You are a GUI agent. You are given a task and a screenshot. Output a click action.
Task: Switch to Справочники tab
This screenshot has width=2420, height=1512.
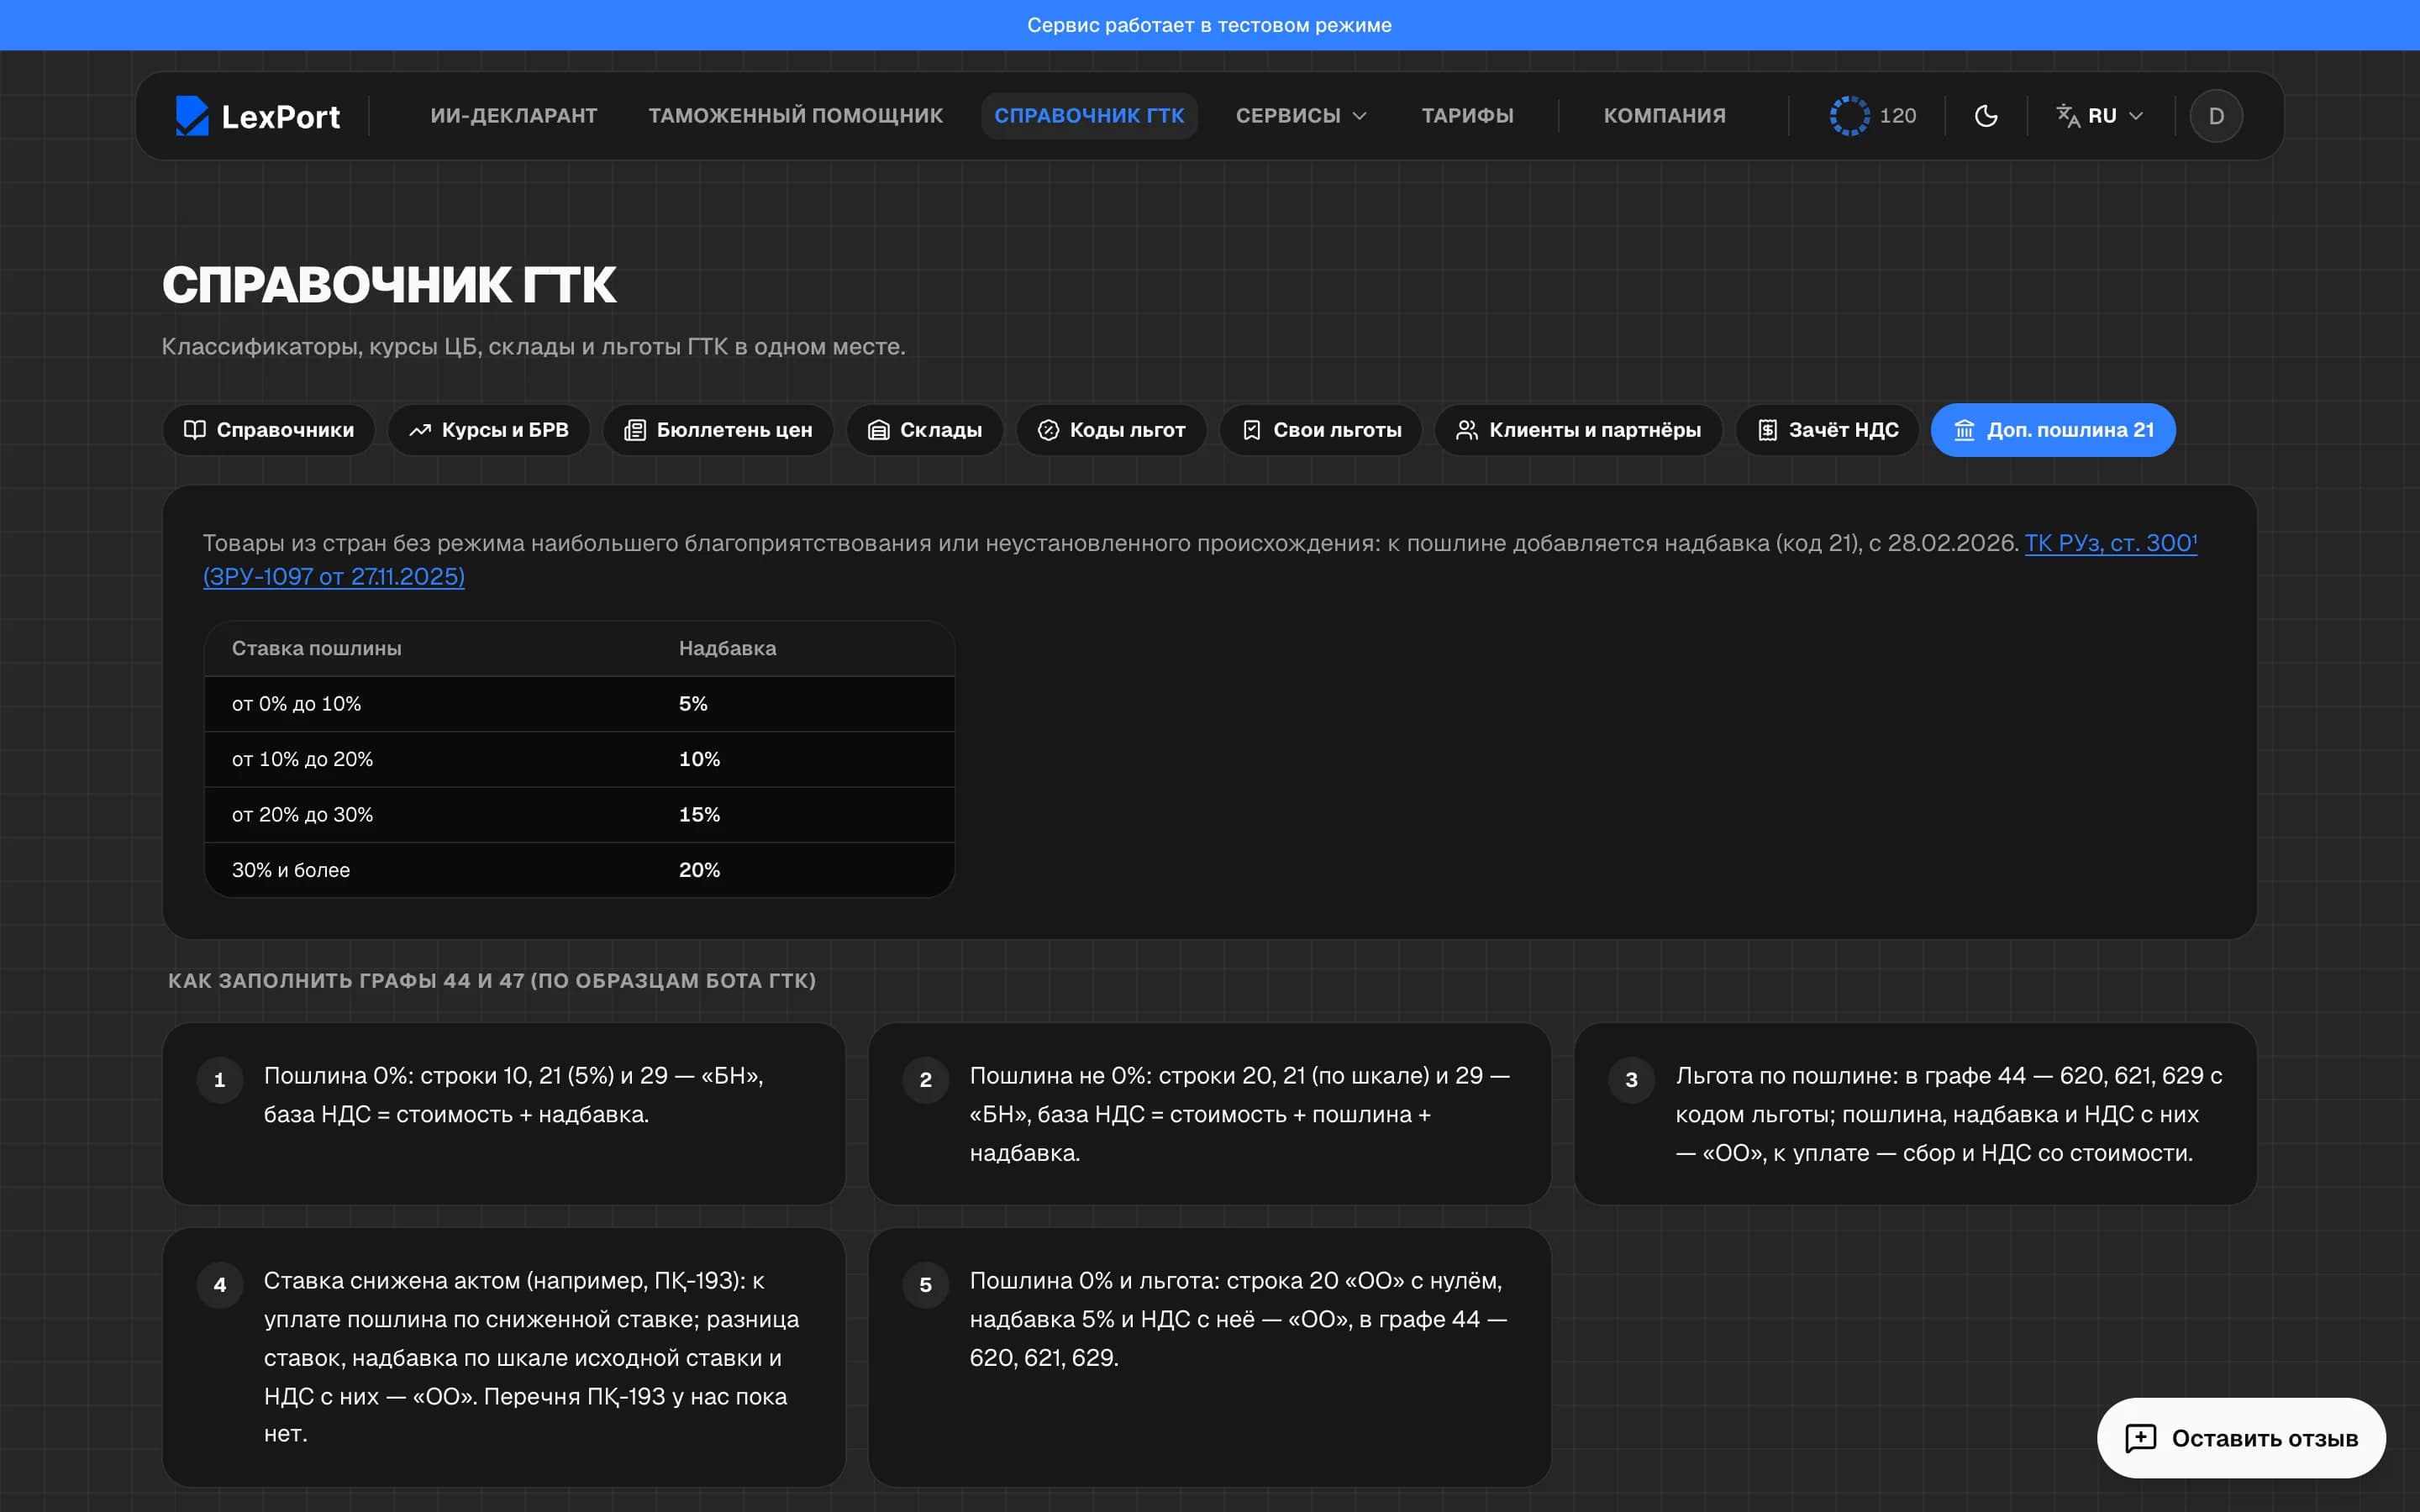pyautogui.click(x=268, y=430)
